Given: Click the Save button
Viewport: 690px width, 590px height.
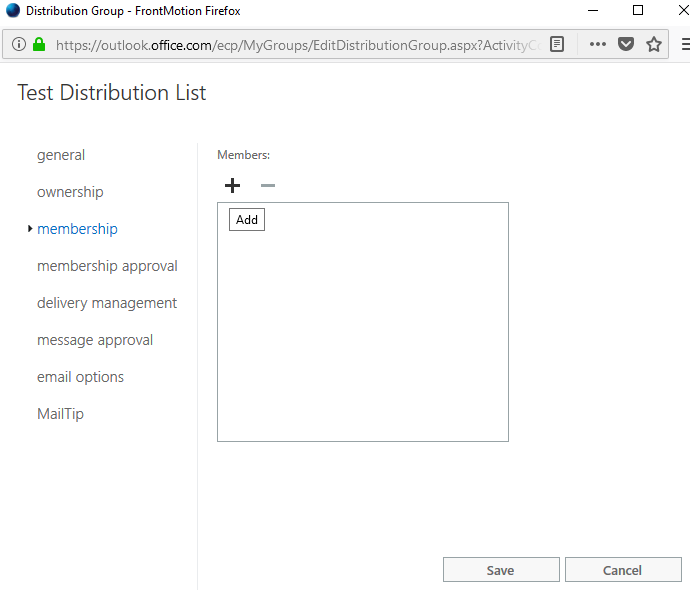Looking at the screenshot, I should 500,570.
